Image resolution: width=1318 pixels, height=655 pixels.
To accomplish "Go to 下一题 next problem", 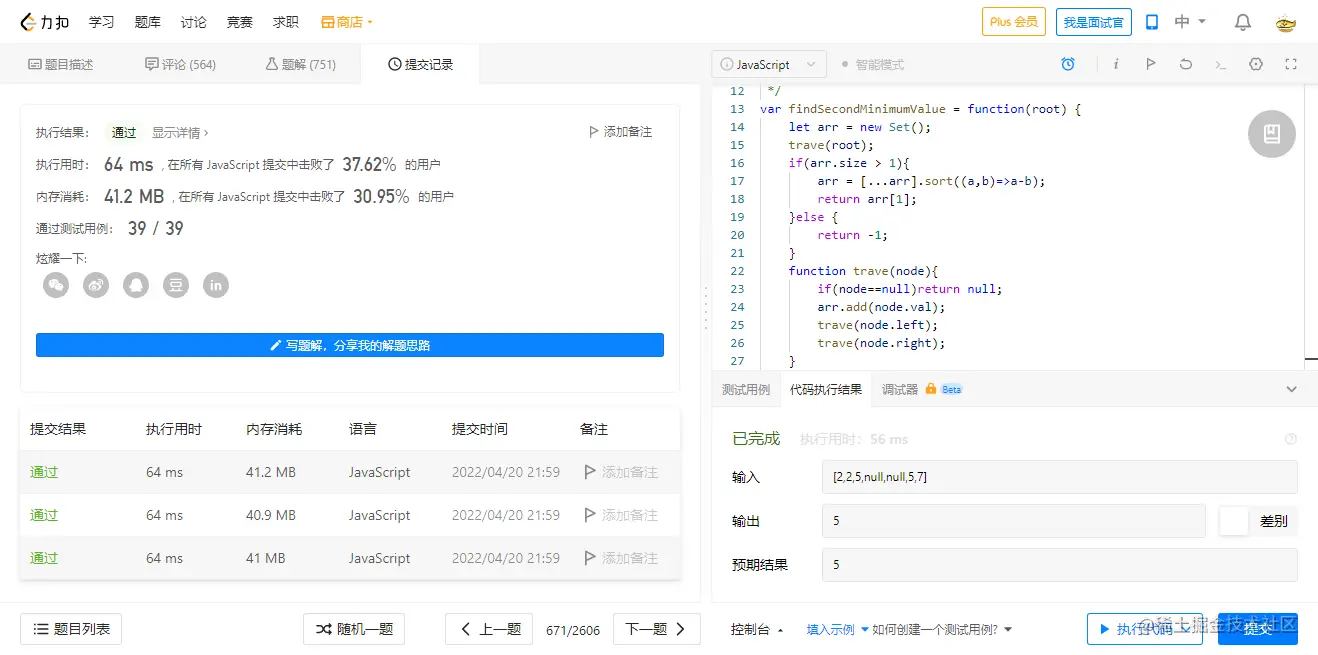I will pyautogui.click(x=656, y=629).
